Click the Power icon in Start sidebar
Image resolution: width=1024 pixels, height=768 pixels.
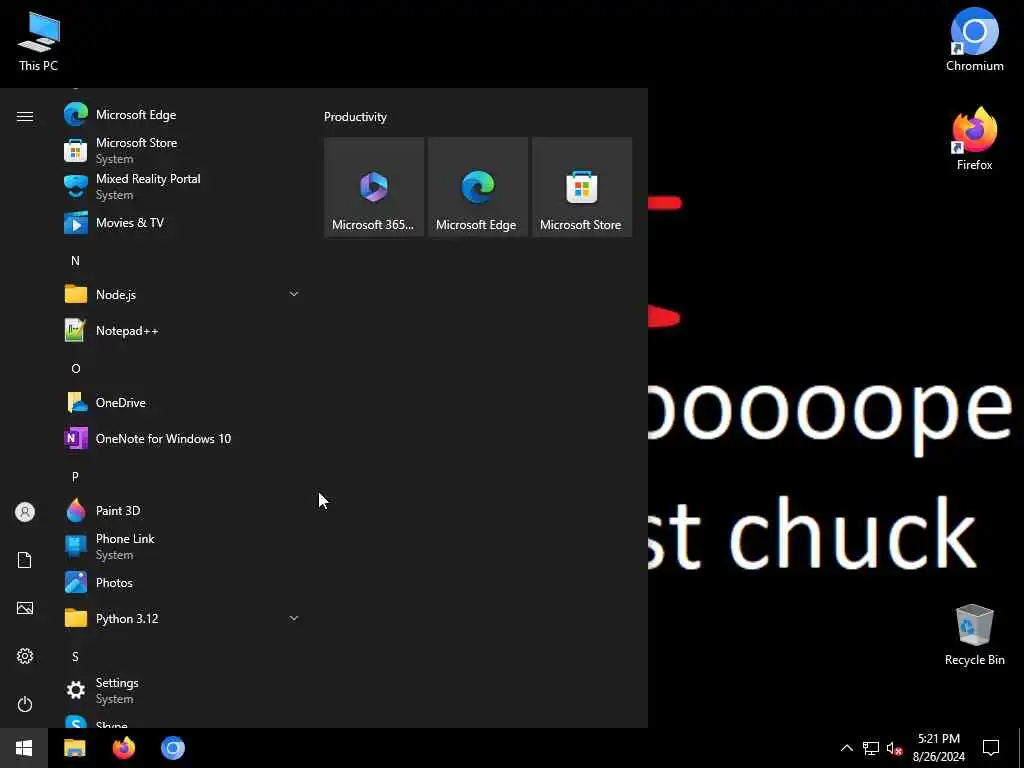(25, 704)
